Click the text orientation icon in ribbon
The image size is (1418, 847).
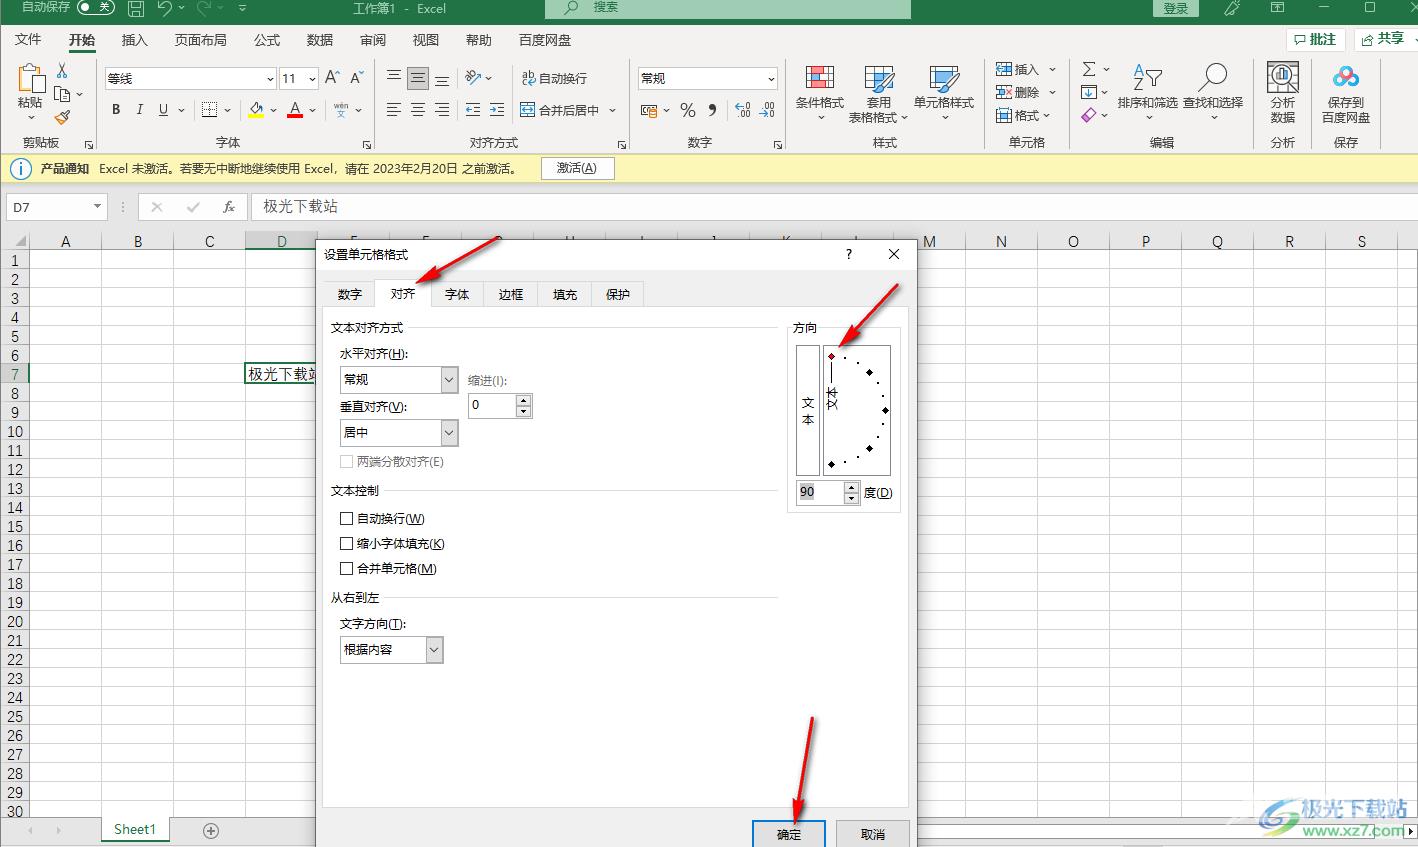pyautogui.click(x=474, y=78)
